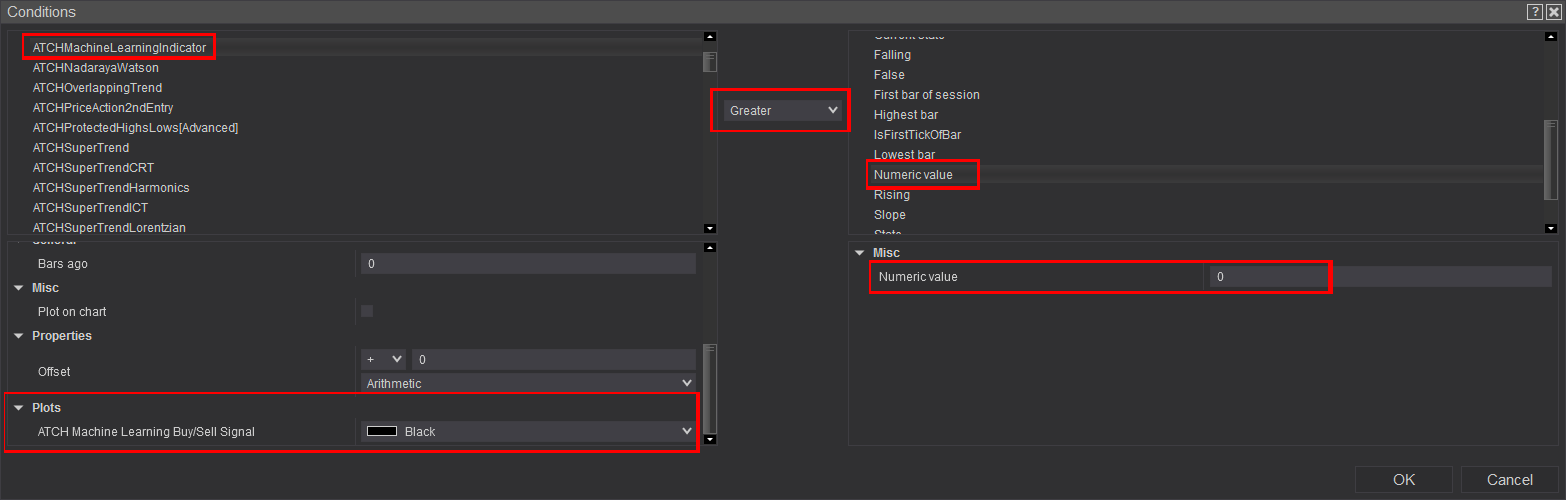Select ATCHMachineLearningIndicator from the list
This screenshot has height=500, width=1566.
119,48
